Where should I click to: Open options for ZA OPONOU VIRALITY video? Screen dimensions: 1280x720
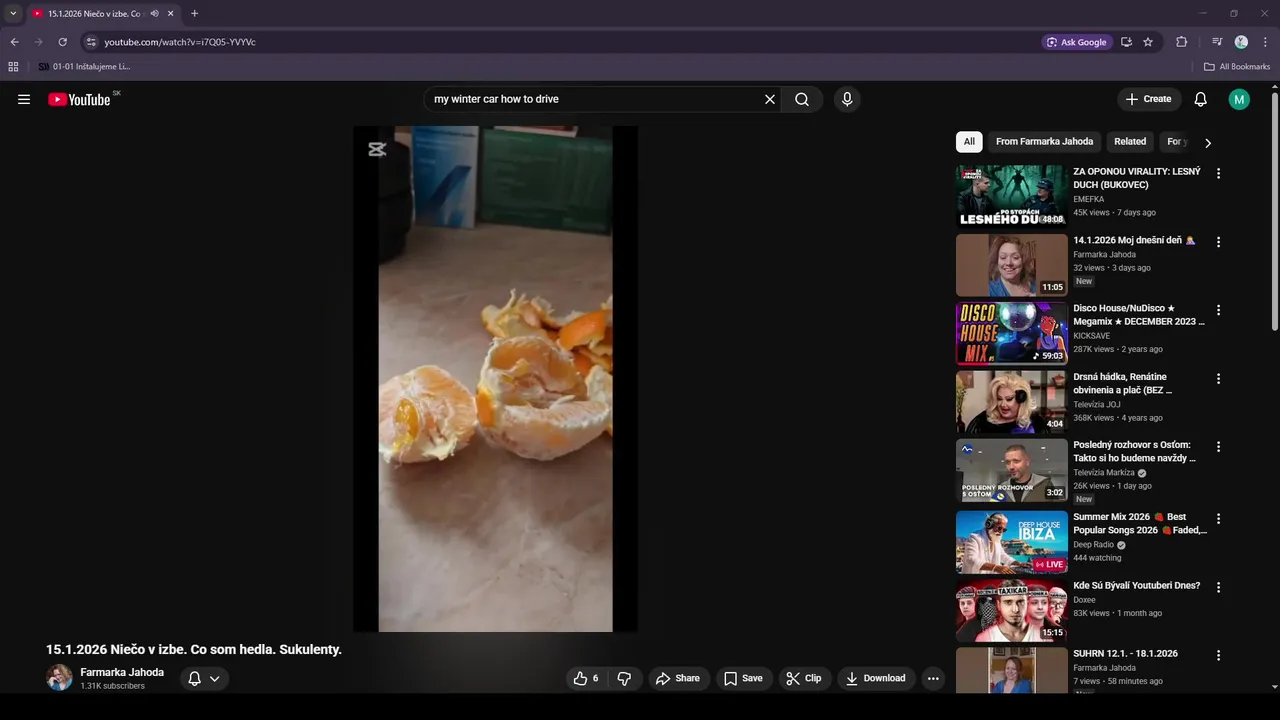[1218, 173]
